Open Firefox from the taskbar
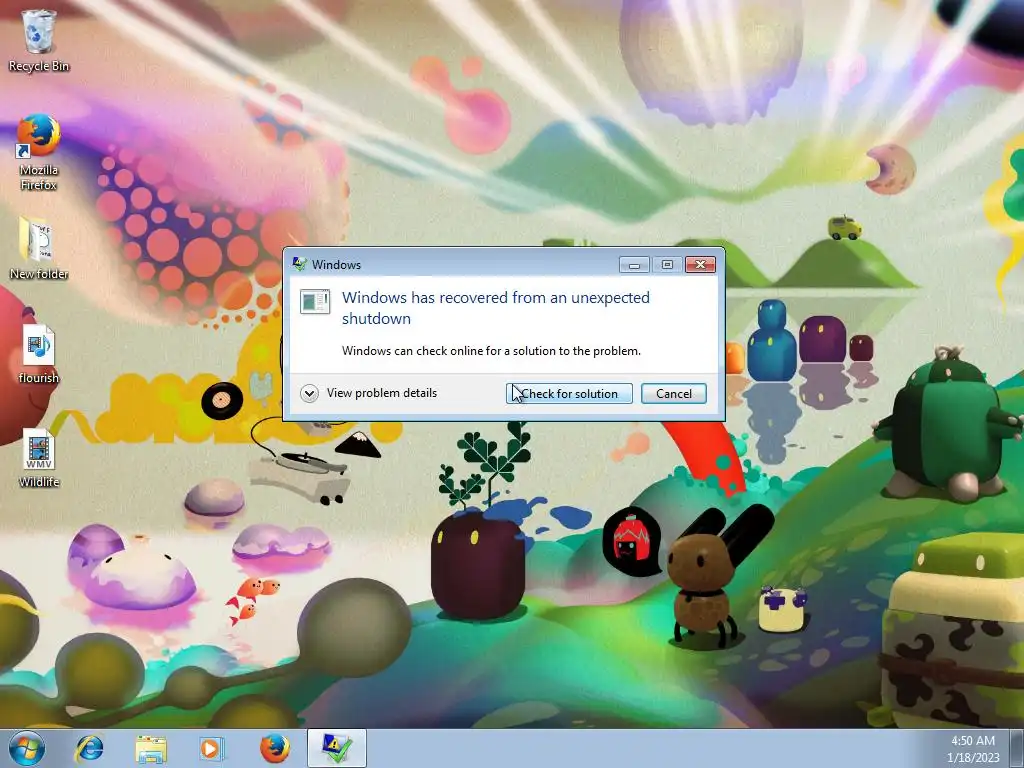Viewport: 1024px width, 768px height. click(x=274, y=748)
